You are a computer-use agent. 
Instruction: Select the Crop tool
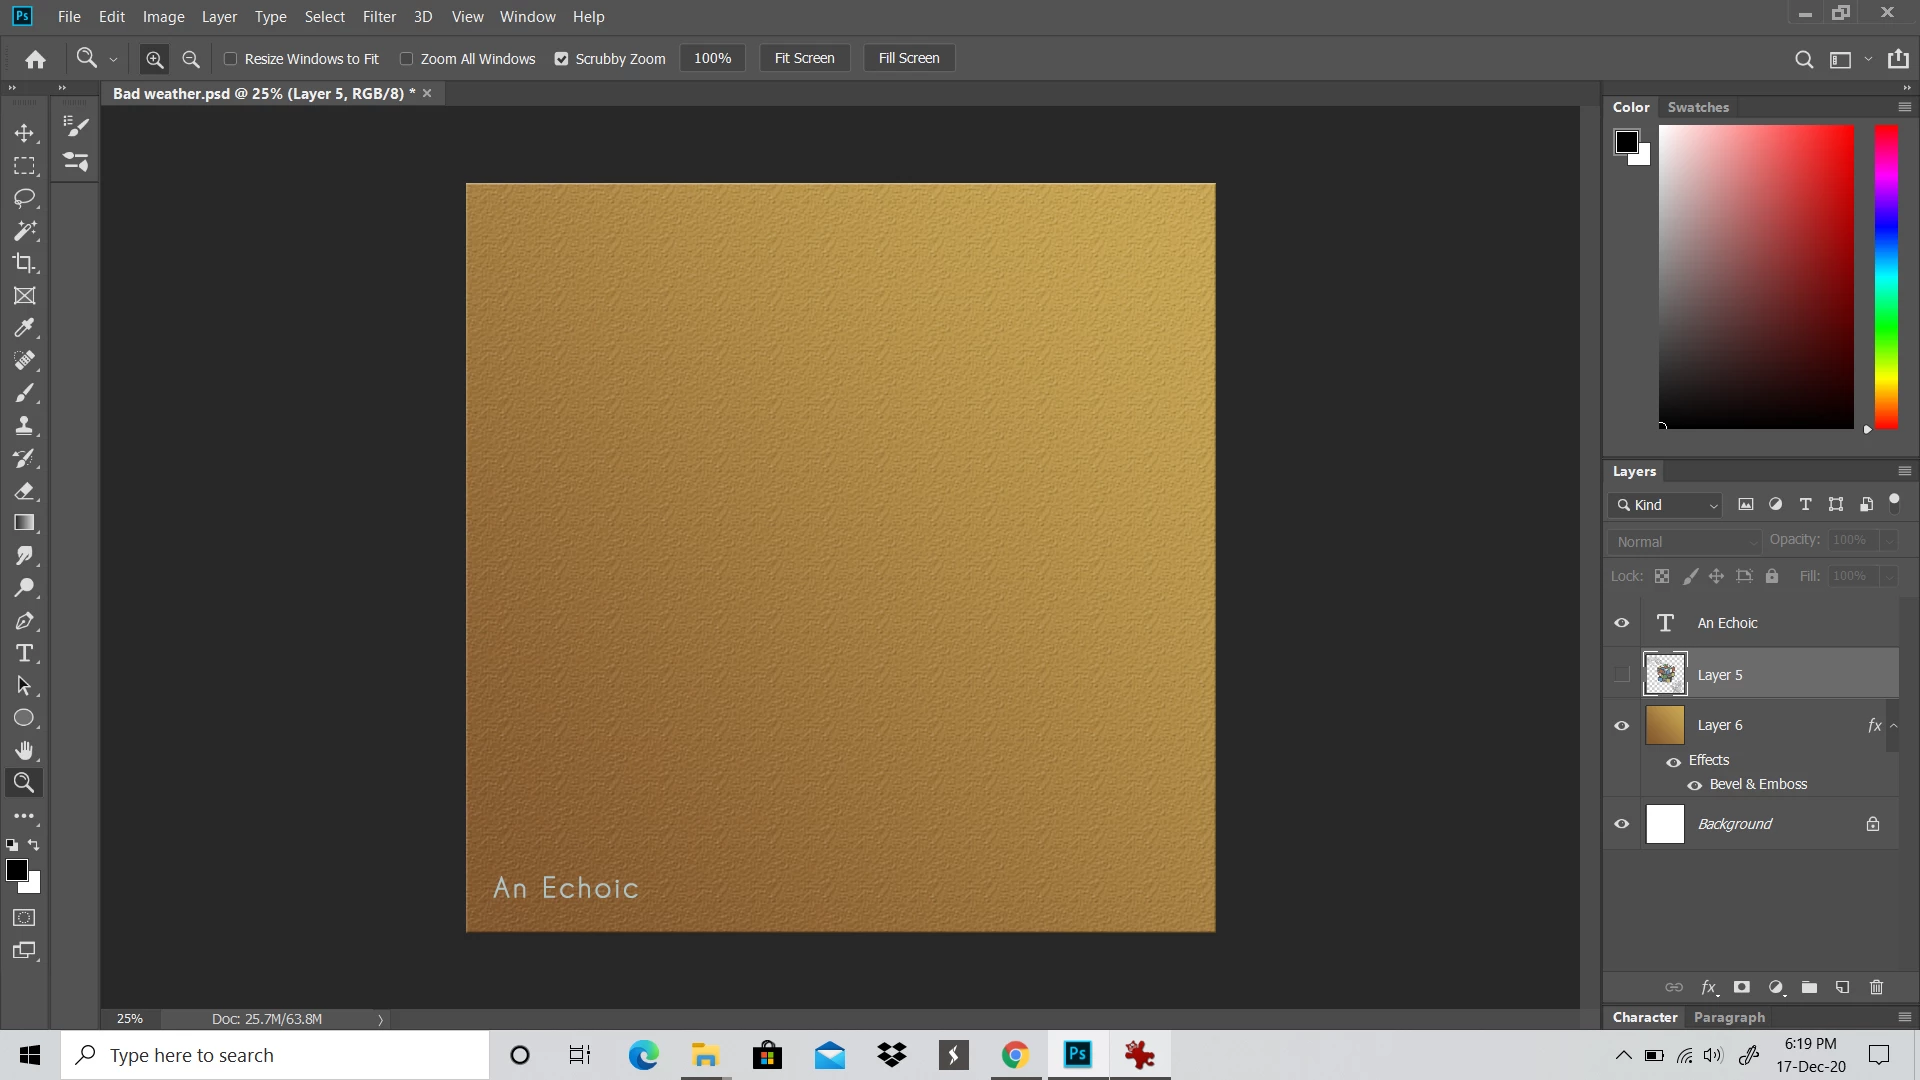coord(24,263)
